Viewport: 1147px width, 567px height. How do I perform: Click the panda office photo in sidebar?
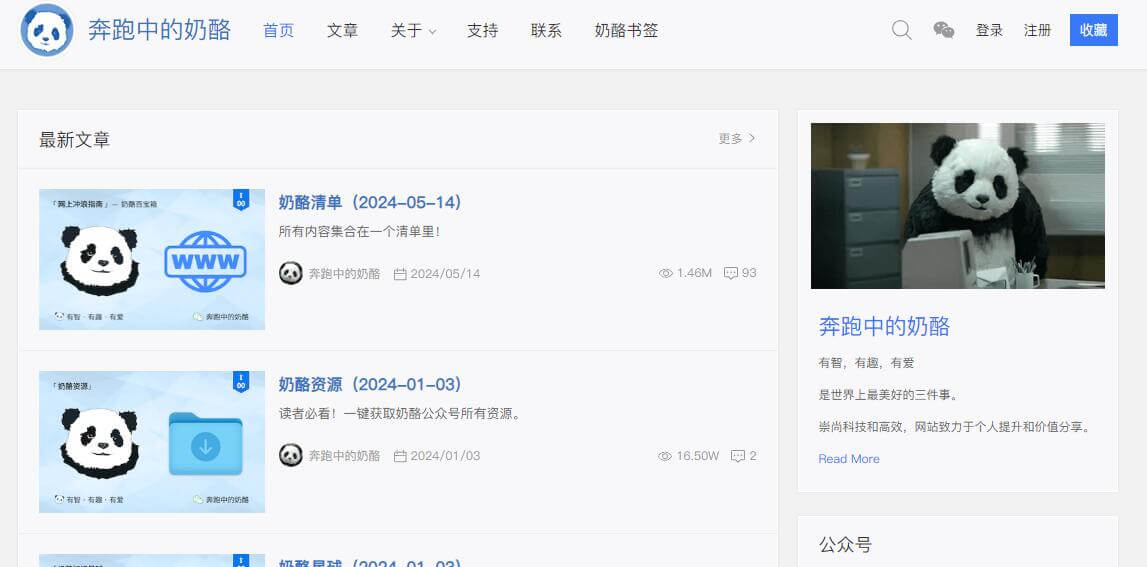(x=958, y=206)
